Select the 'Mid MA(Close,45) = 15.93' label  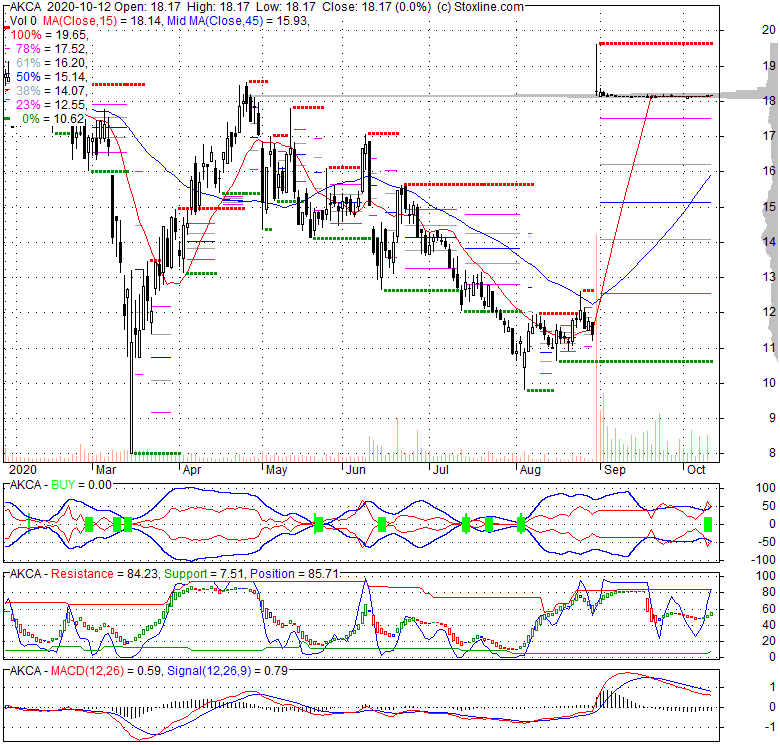(x=237, y=21)
